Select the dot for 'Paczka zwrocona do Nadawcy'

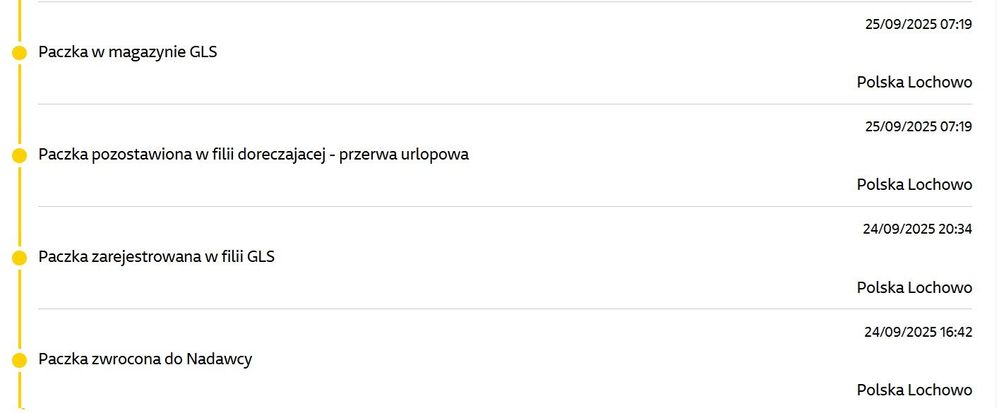pos(19,359)
